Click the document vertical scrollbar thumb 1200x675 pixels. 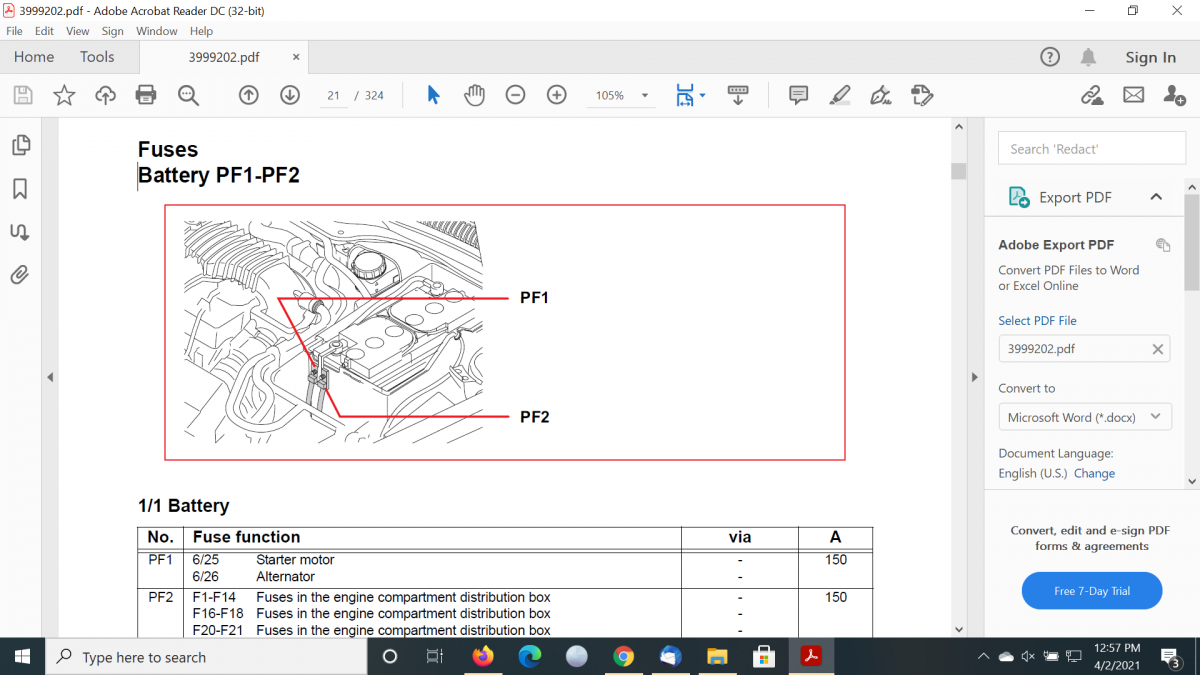[958, 171]
